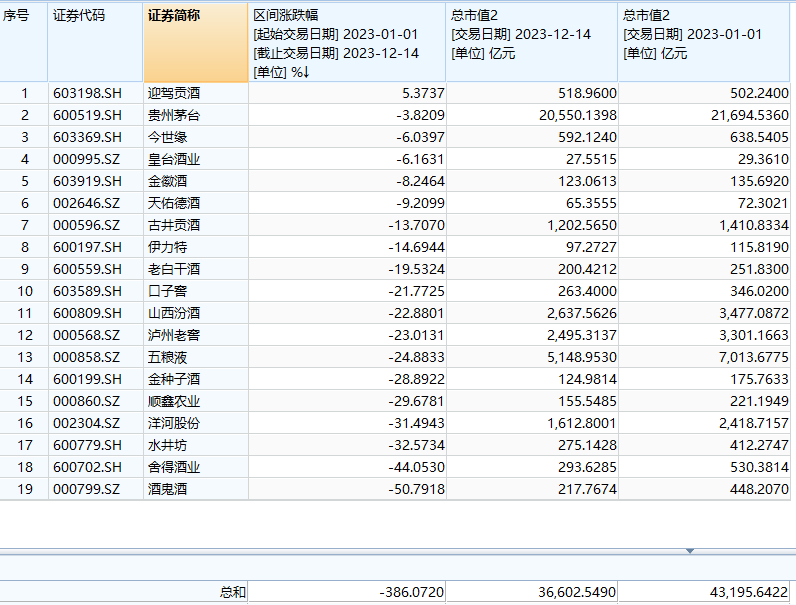Click 总市值2 header dated 2023-01-01
The height and width of the screenshot is (605, 796).
pos(706,43)
